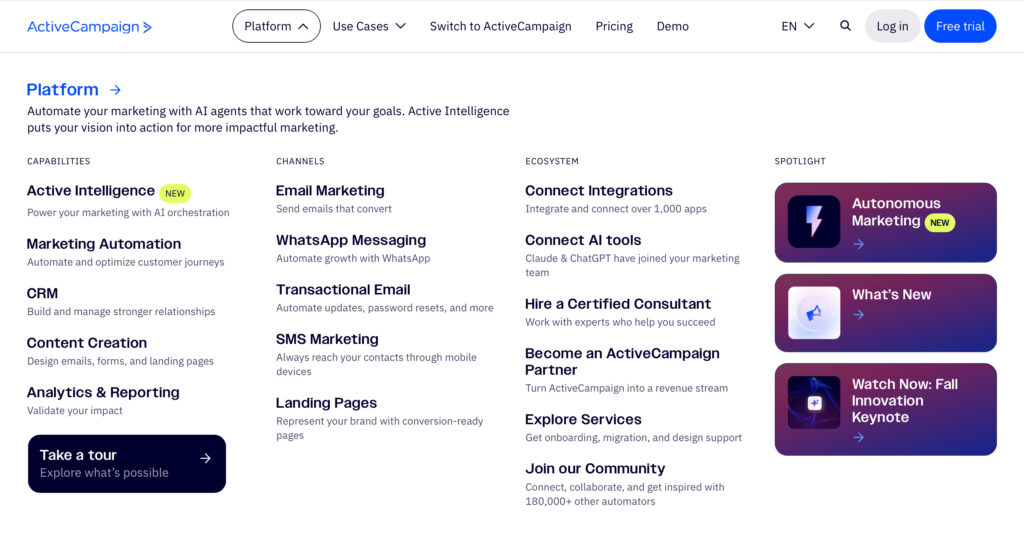Click 'Claude & ChatGPT have joined' description
The image size is (1024, 533).
click(632, 265)
